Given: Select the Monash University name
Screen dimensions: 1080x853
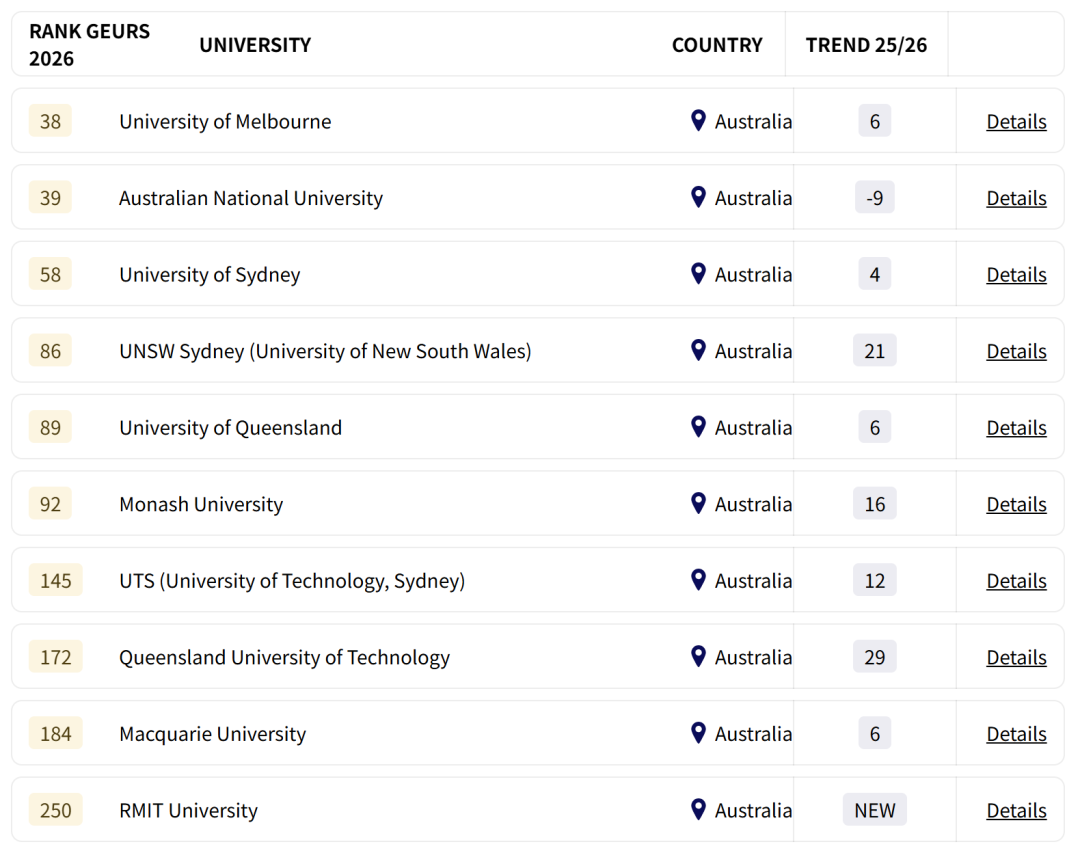Looking at the screenshot, I should pyautogui.click(x=201, y=505).
